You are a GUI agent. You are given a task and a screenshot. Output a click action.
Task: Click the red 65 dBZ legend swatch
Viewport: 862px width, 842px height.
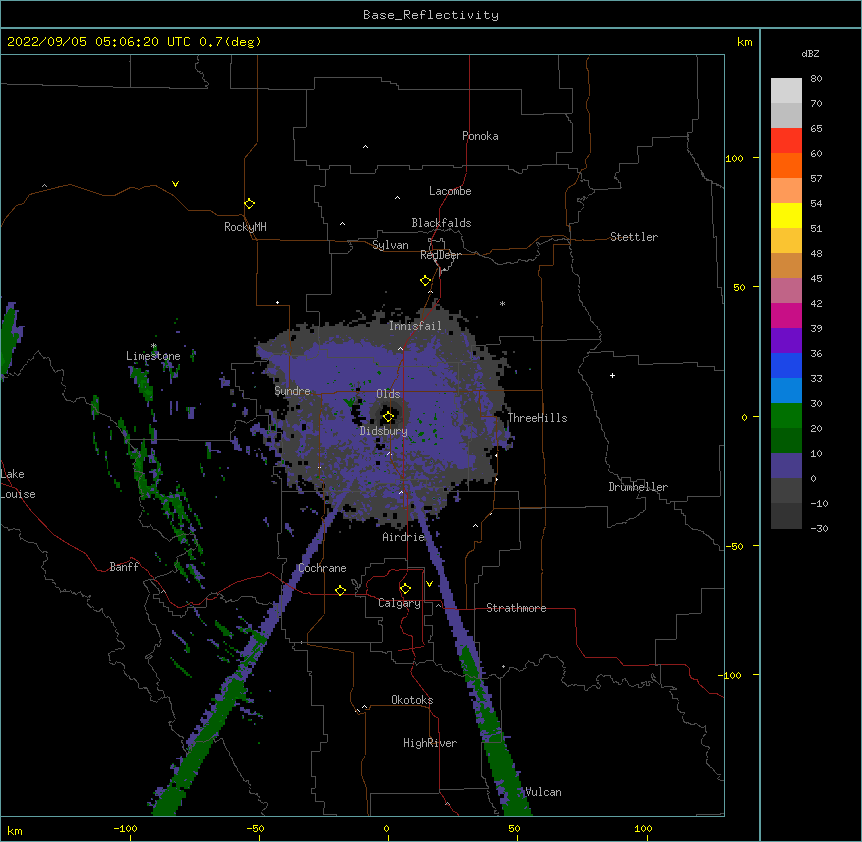(786, 140)
